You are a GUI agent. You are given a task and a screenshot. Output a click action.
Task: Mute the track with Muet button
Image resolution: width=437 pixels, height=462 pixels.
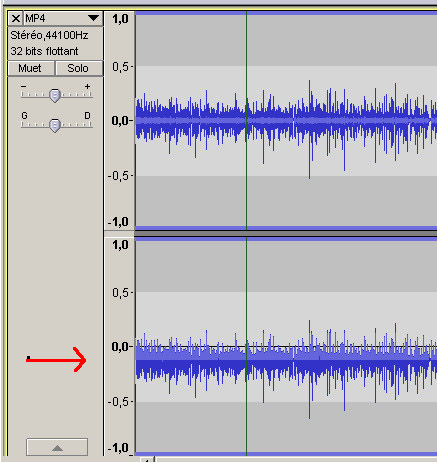31,68
